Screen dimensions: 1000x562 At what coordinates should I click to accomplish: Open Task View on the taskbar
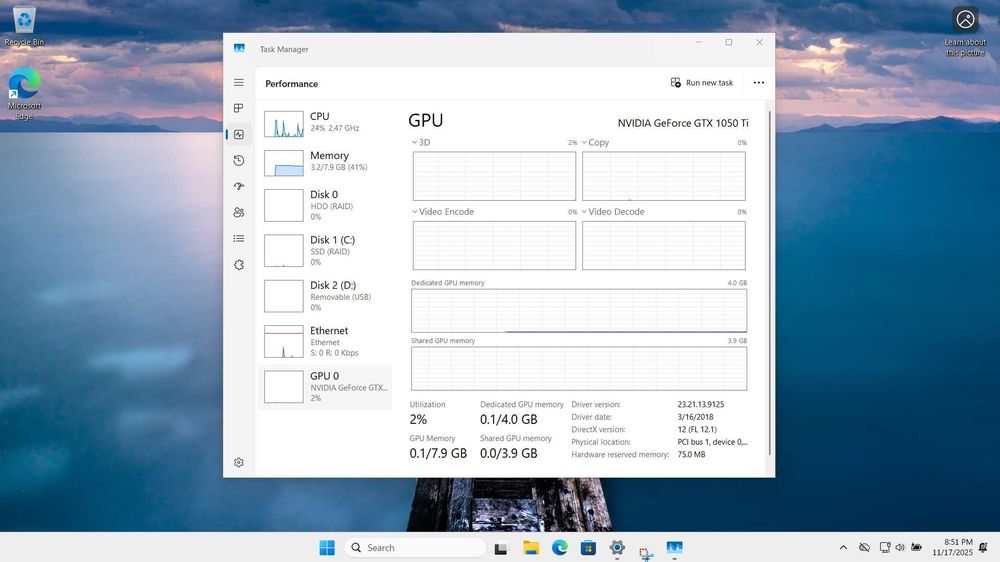501,548
